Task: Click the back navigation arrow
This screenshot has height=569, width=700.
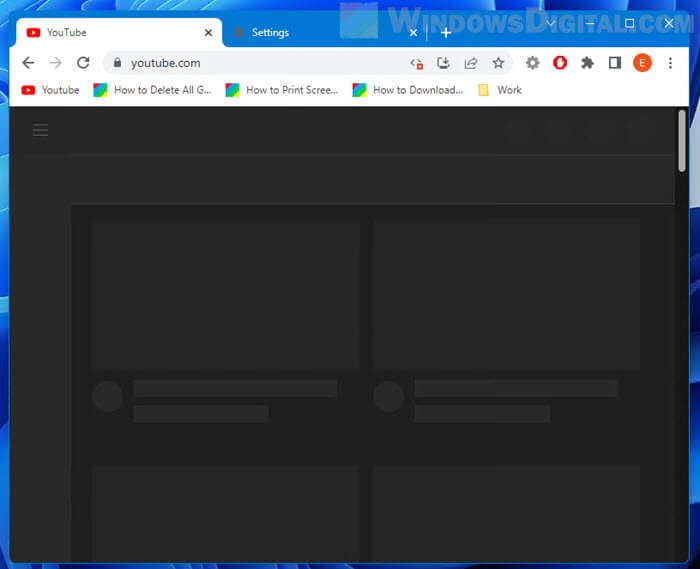Action: [28, 63]
